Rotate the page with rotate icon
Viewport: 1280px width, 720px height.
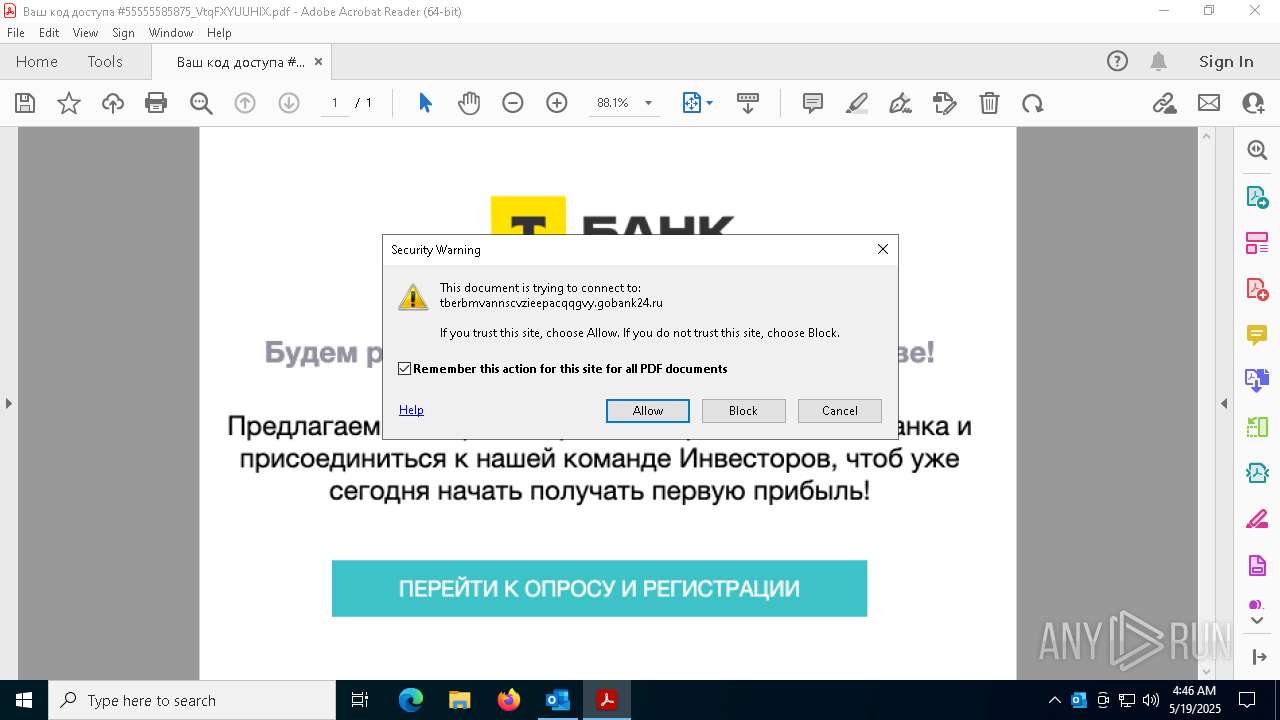(x=1033, y=103)
